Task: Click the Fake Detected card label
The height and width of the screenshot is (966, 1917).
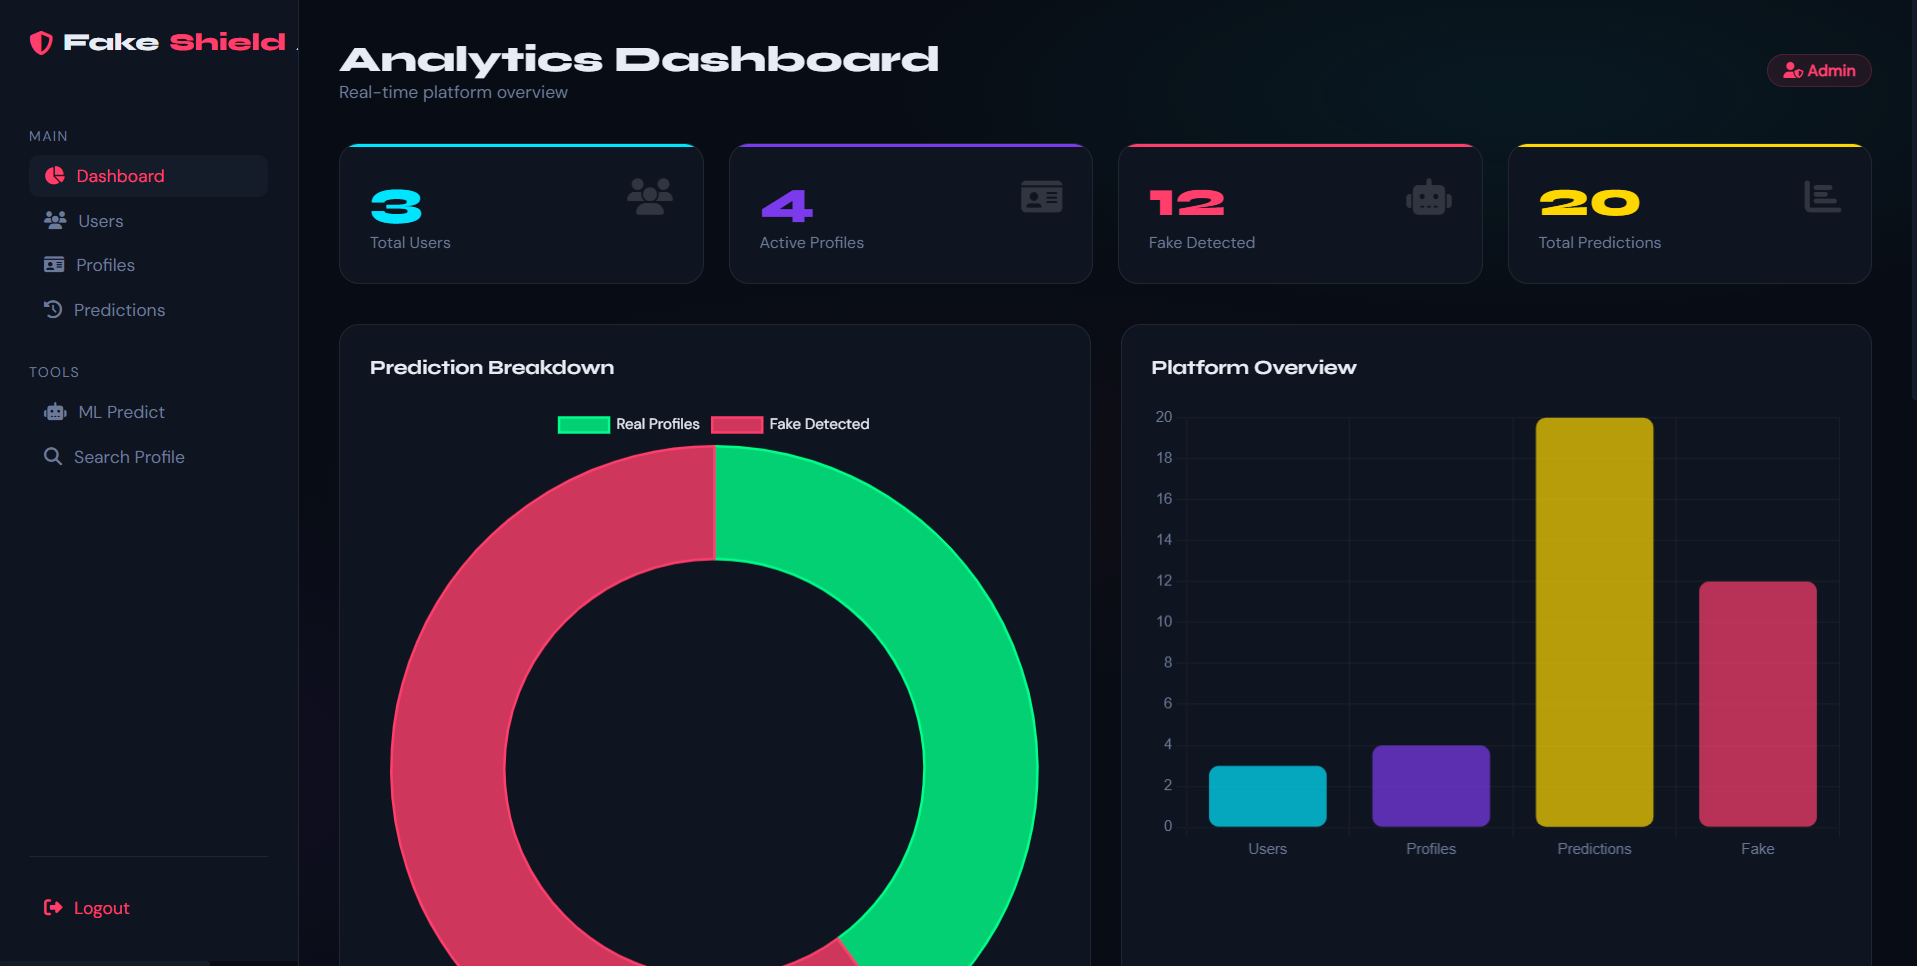Action: (x=1202, y=243)
